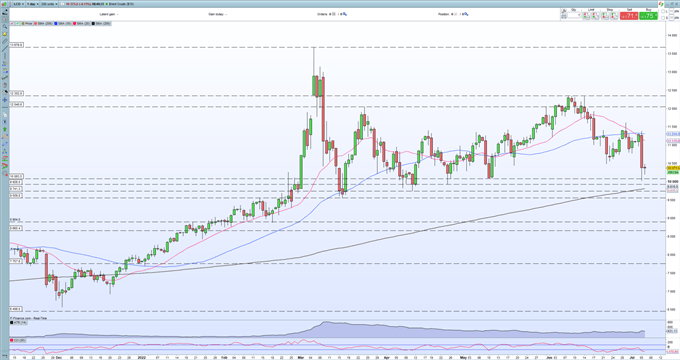Click the ATR(14) indicator label
Screen dimensions: 680x360
[x=19, y=323]
